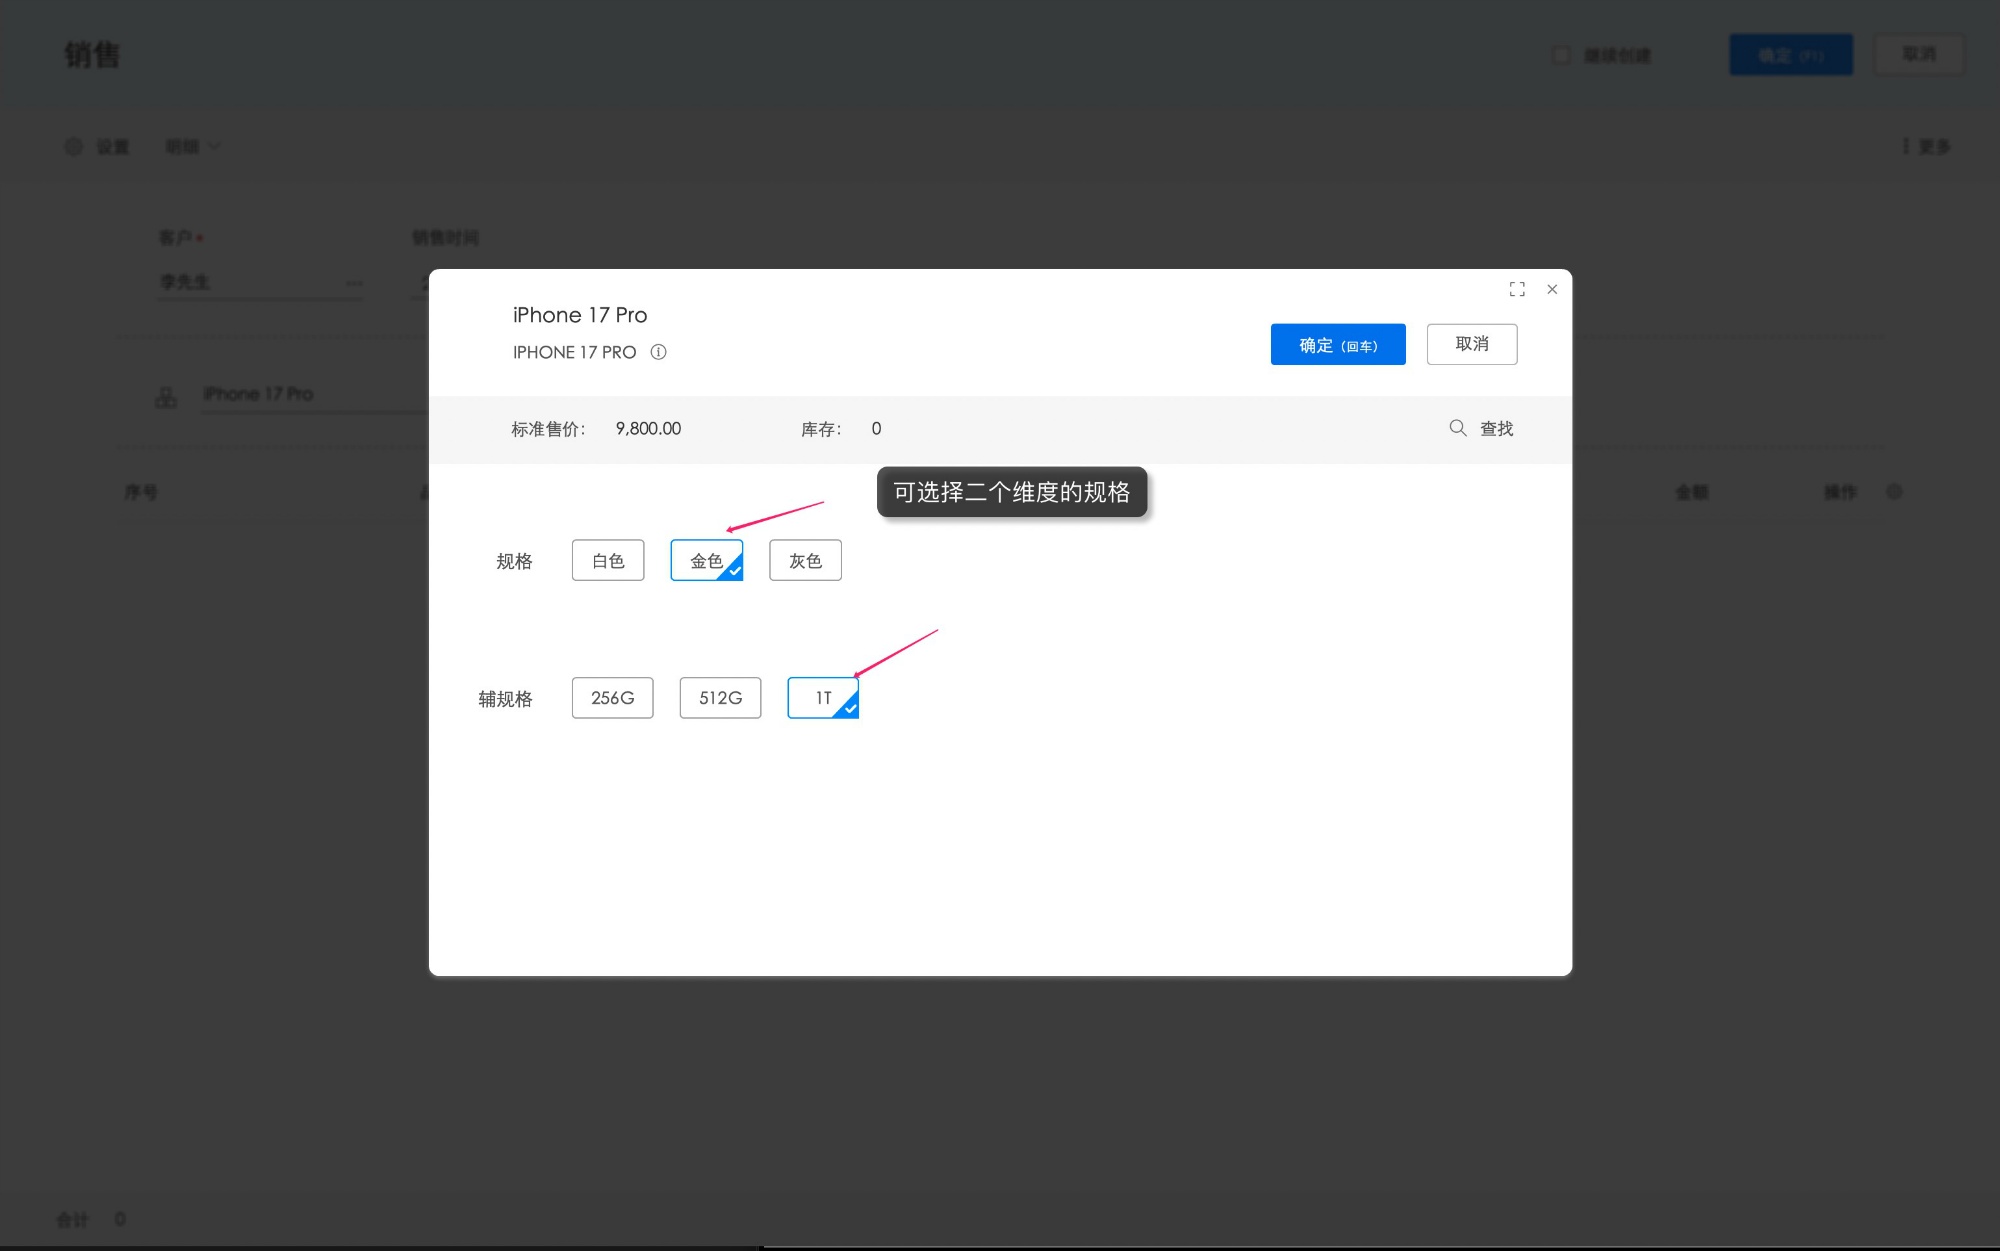Choose the 512G sub-spec option
The image size is (2000, 1251).
click(720, 698)
